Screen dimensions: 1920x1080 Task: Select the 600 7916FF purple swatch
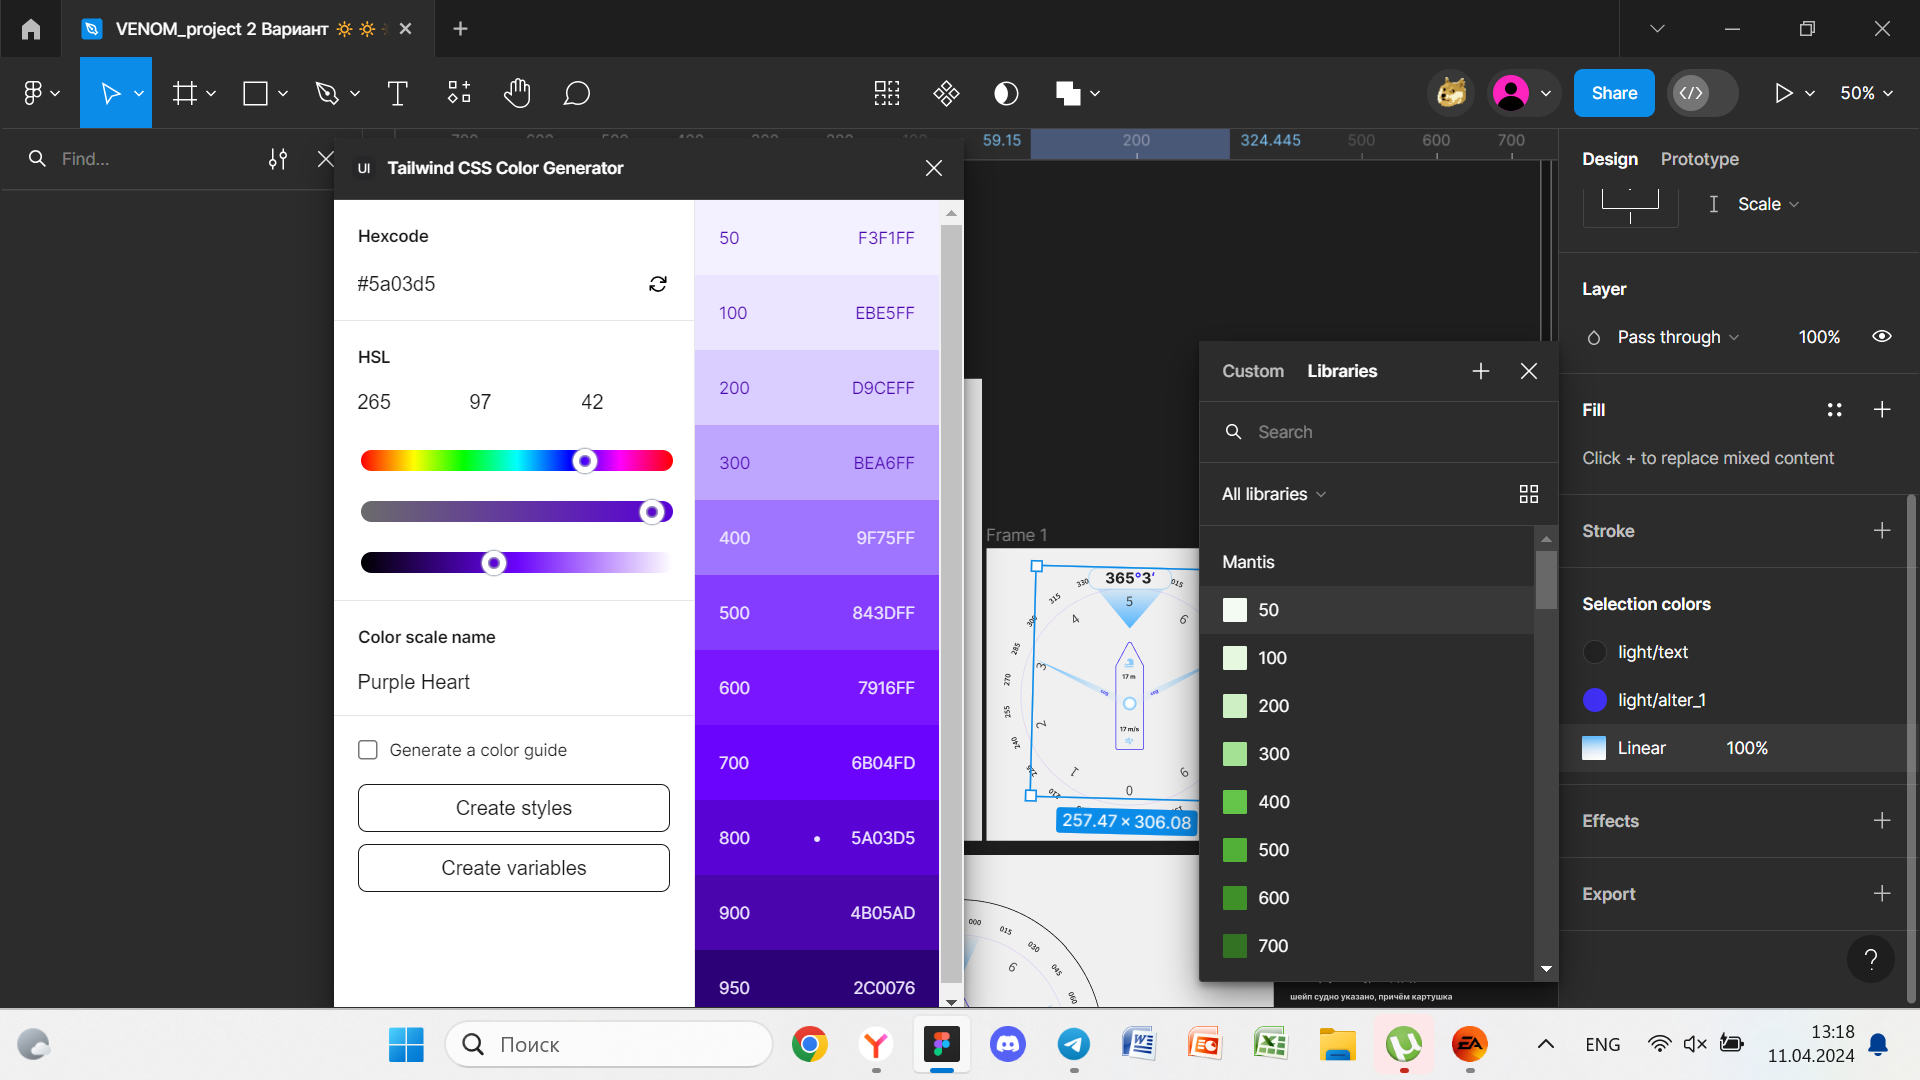click(817, 688)
